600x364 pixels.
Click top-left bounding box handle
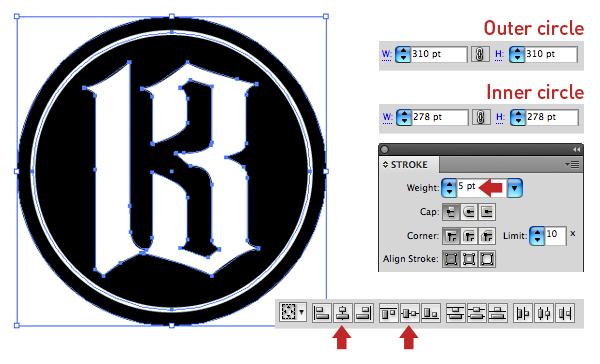pyautogui.click(x=17, y=16)
